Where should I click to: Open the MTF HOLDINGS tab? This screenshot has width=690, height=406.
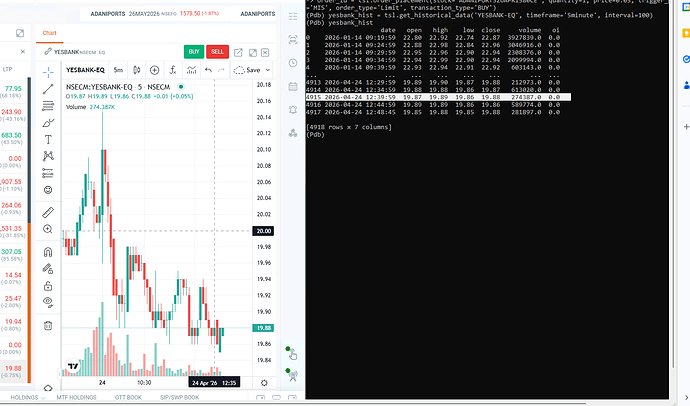coord(77,398)
